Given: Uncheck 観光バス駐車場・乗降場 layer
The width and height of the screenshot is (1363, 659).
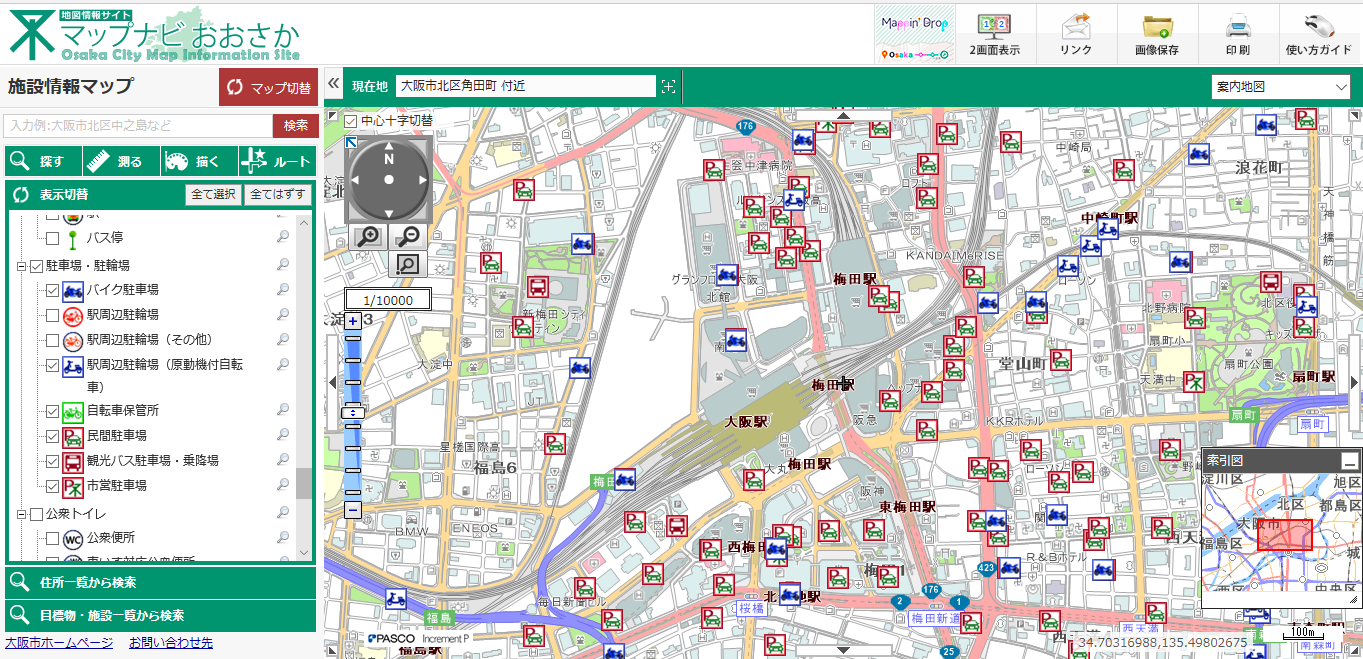Looking at the screenshot, I should coord(53,461).
